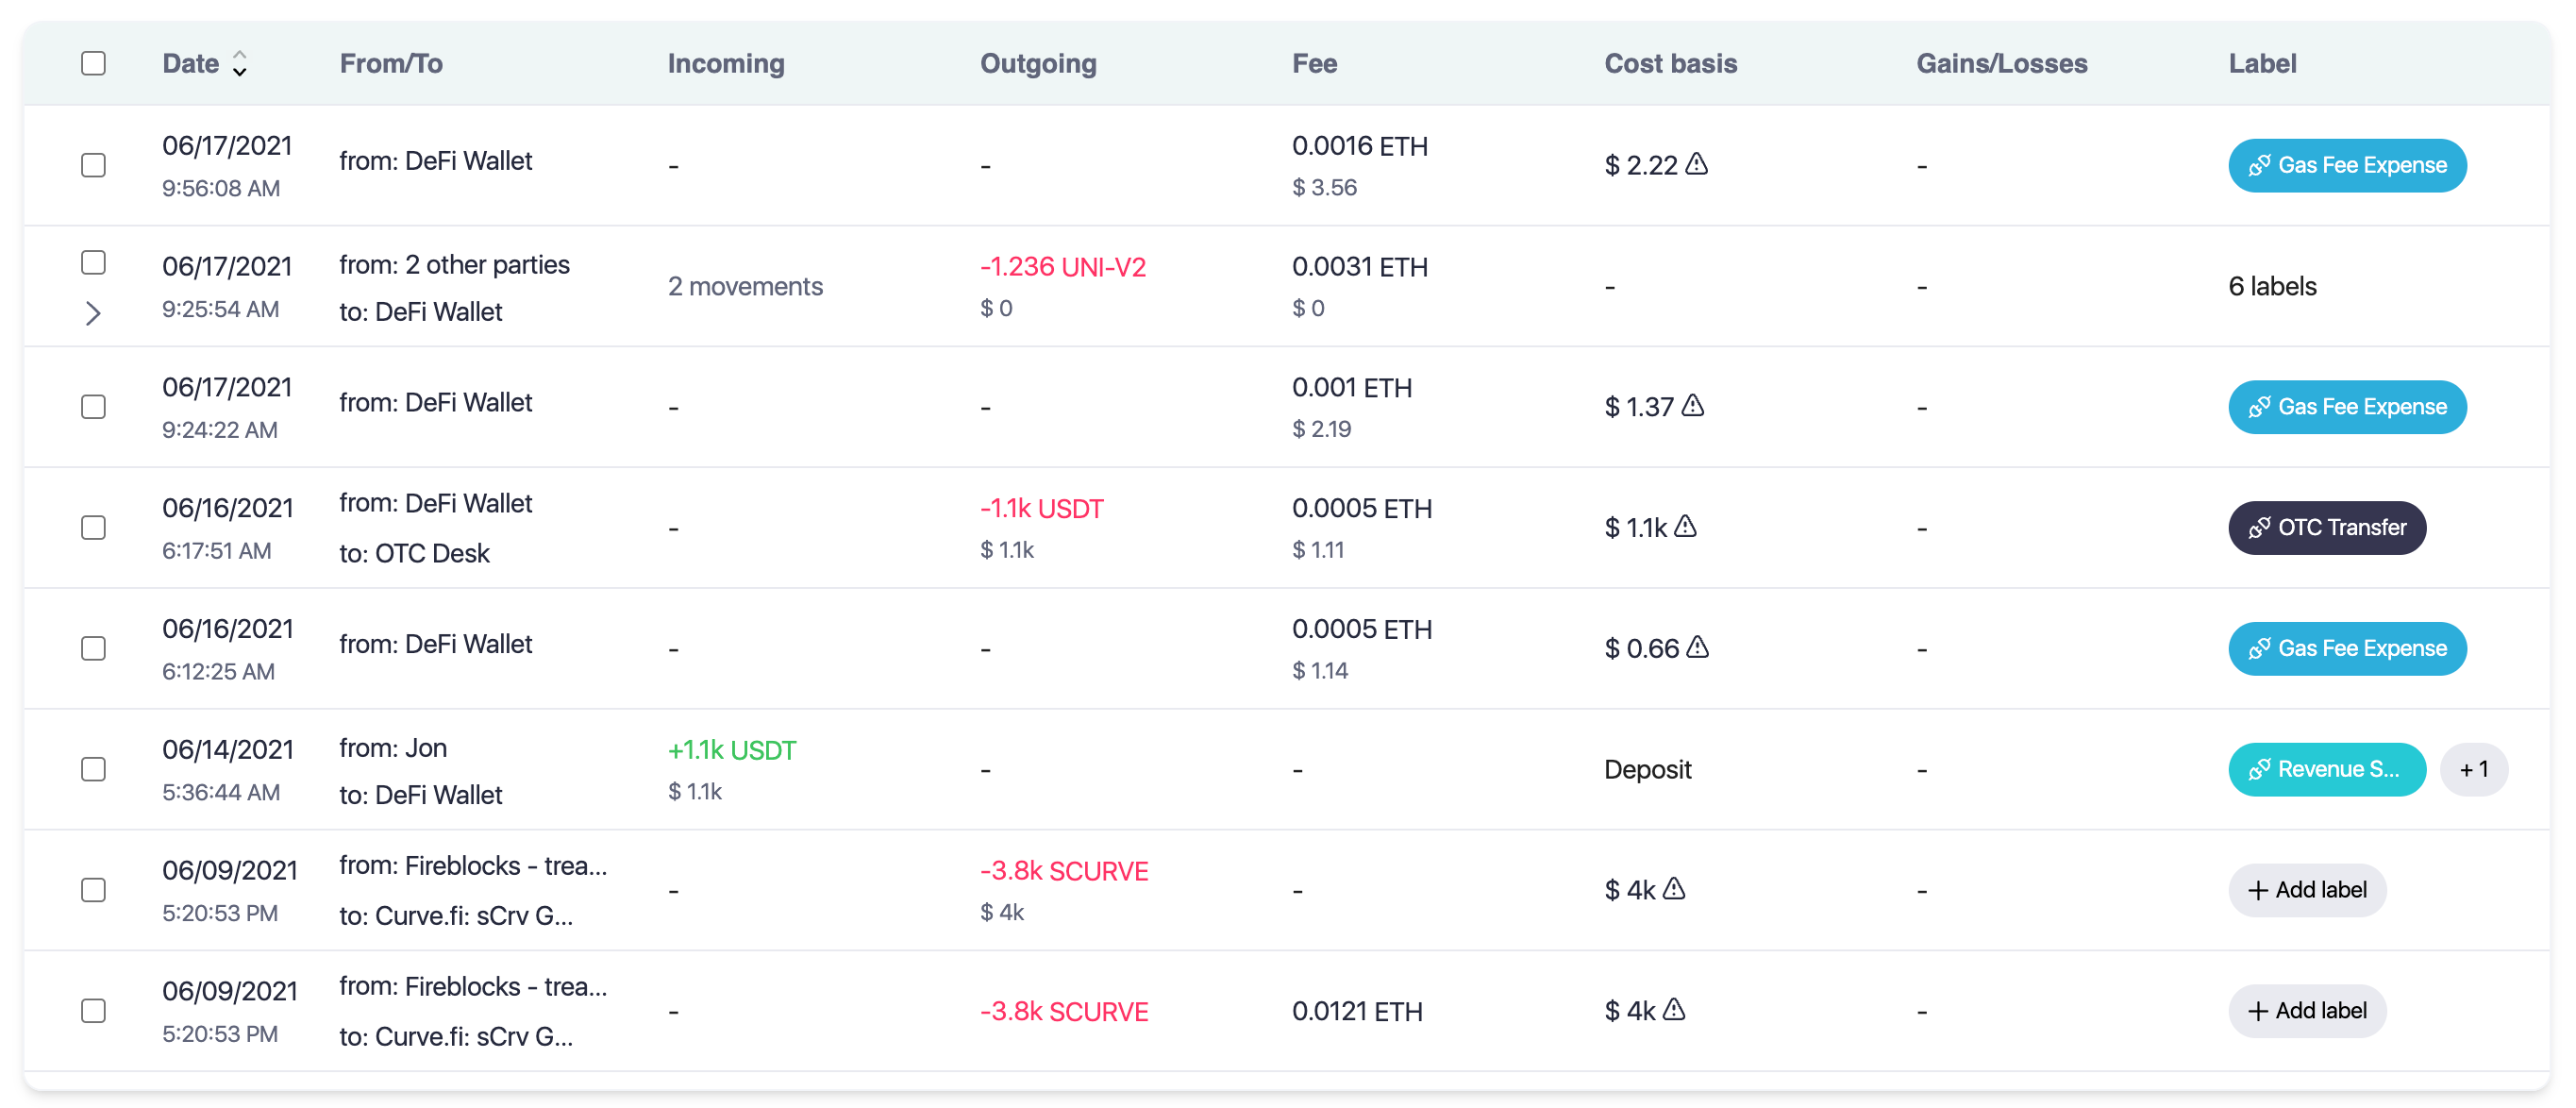The width and height of the screenshot is (2576, 1108).
Task: Open the 2 movements incoming details
Action: pyautogui.click(x=745, y=286)
